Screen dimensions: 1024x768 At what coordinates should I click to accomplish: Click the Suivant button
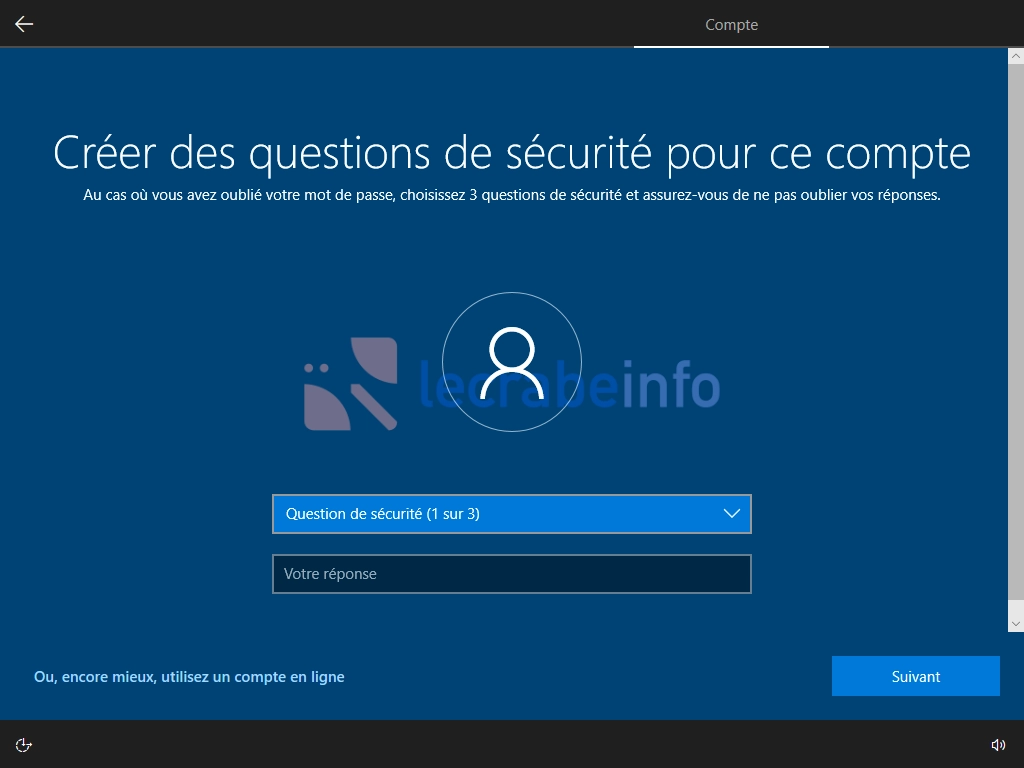[x=916, y=676]
